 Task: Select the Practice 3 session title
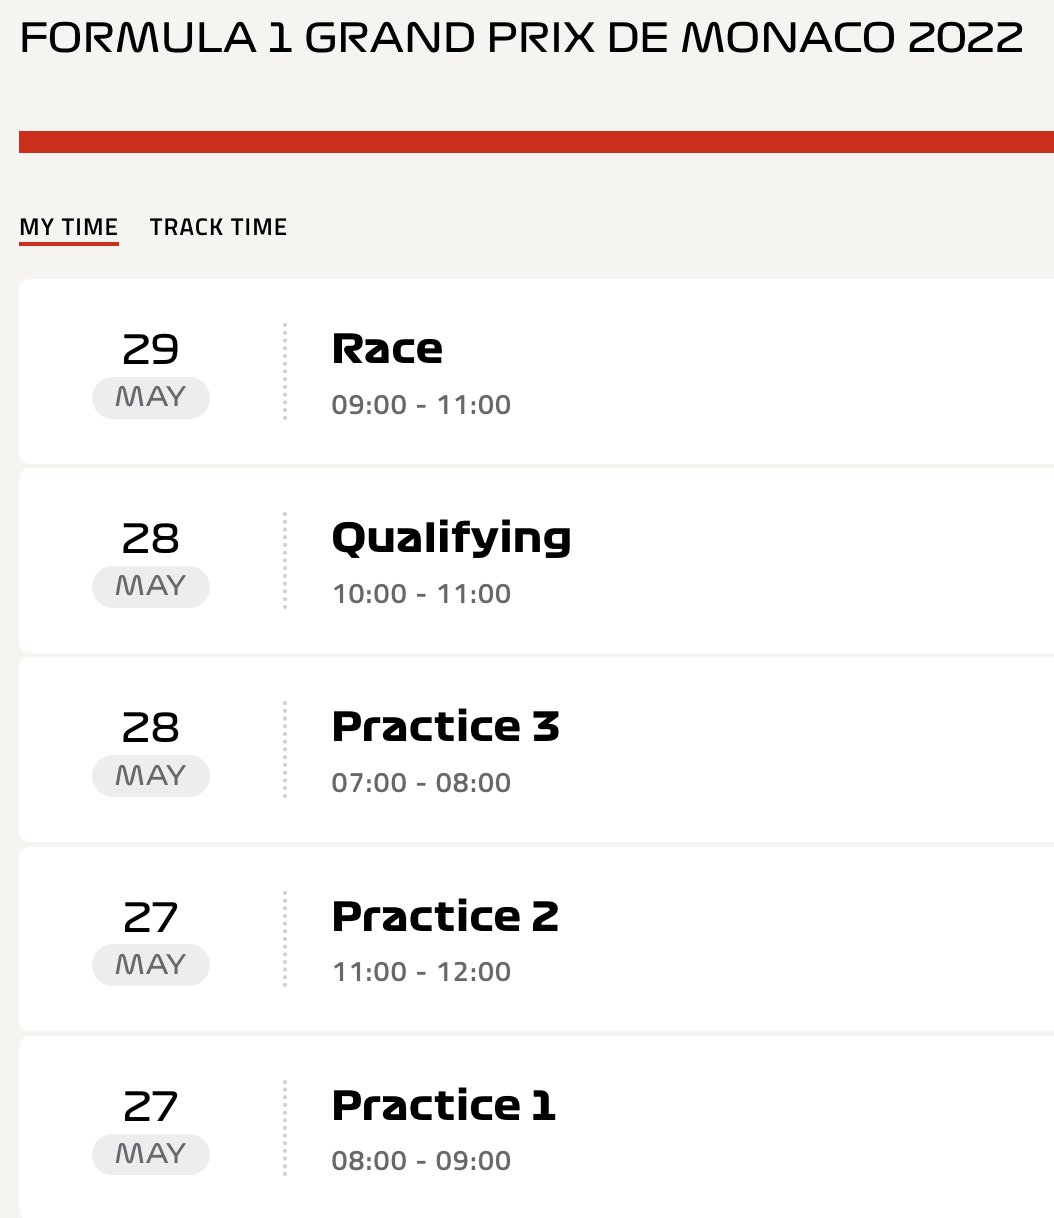pos(445,727)
